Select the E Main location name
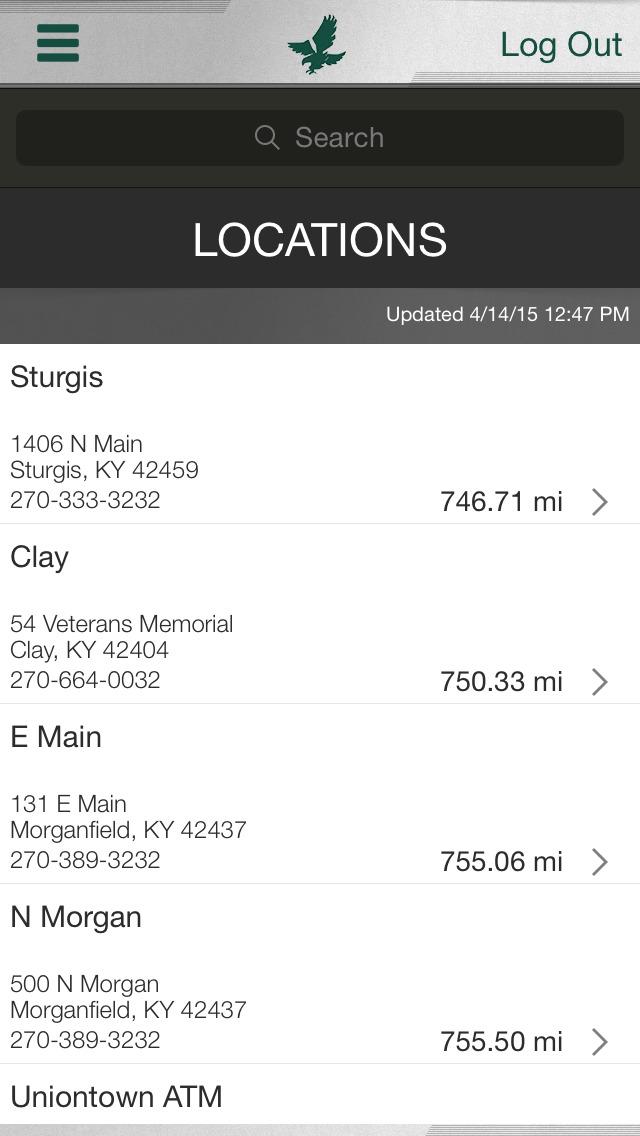This screenshot has height=1136, width=640. point(56,737)
